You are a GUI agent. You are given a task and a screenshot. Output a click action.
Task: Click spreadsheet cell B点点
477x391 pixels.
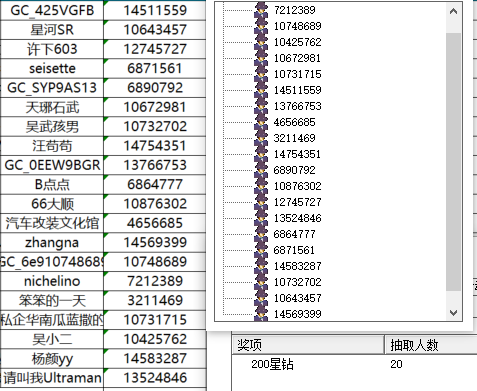click(x=52, y=184)
